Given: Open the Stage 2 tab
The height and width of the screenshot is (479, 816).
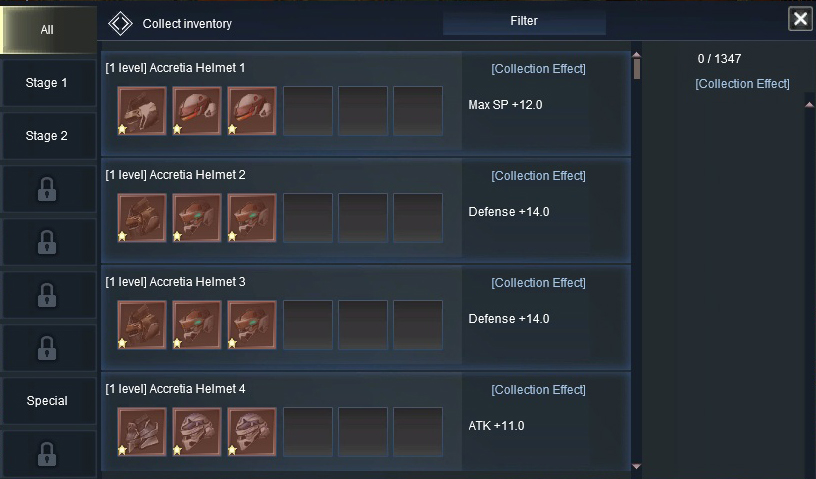Looking at the screenshot, I should (49, 136).
